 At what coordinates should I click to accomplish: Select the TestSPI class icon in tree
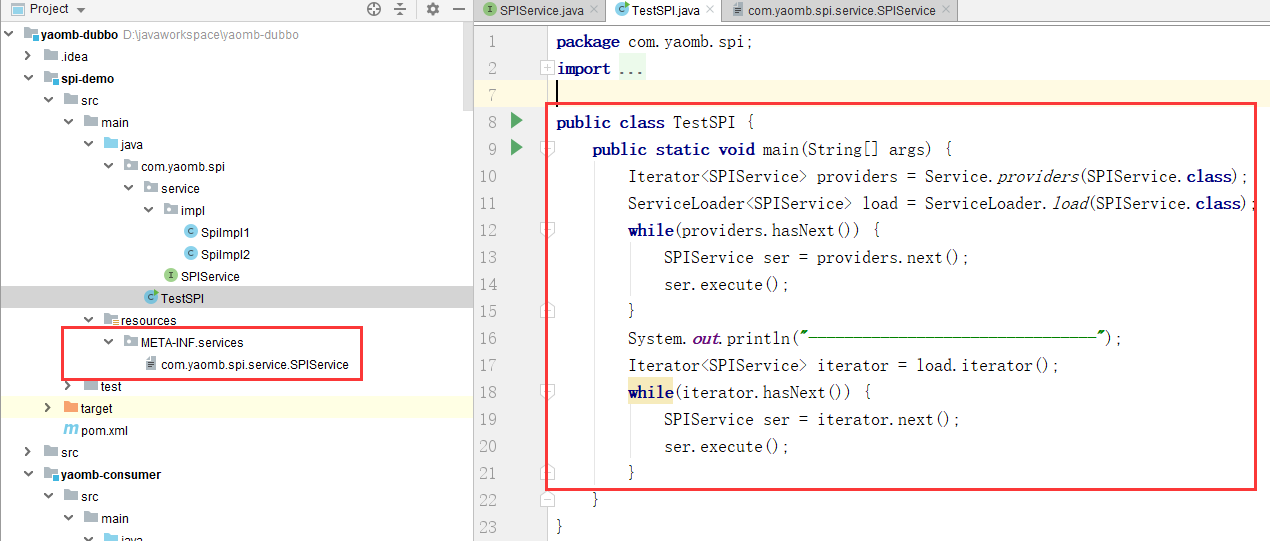click(x=151, y=298)
